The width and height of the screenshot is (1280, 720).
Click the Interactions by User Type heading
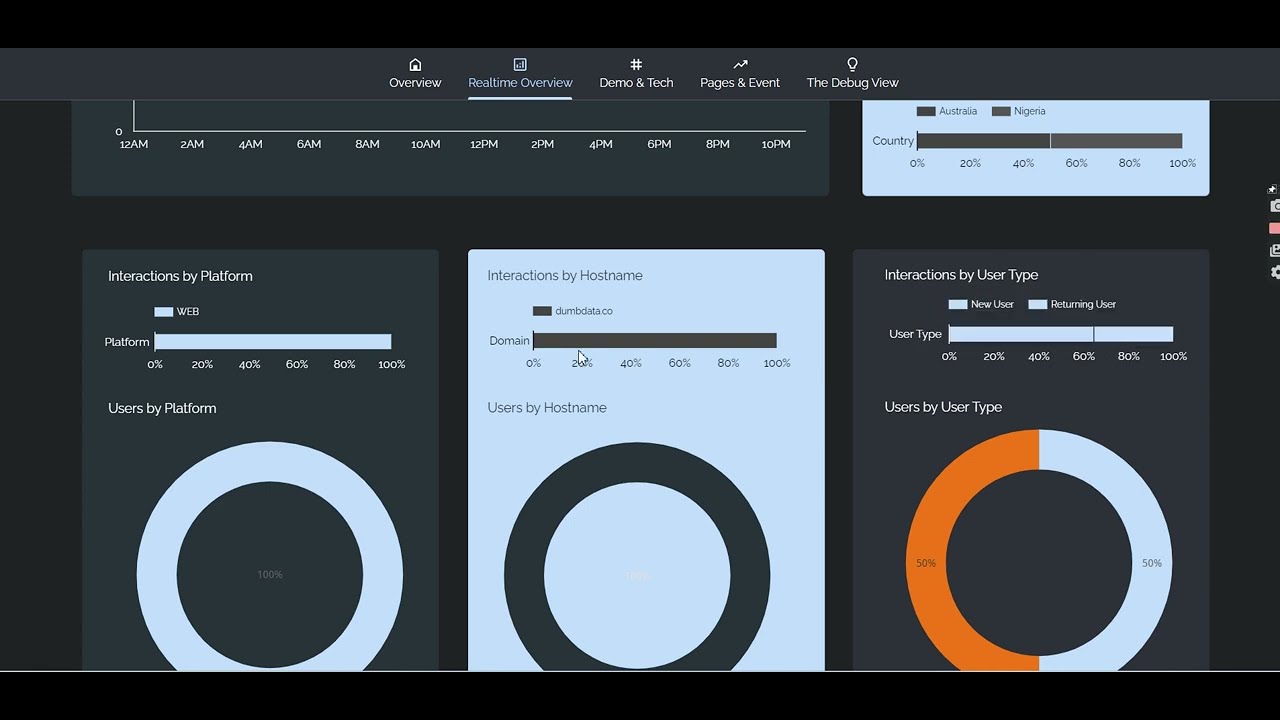[961, 274]
